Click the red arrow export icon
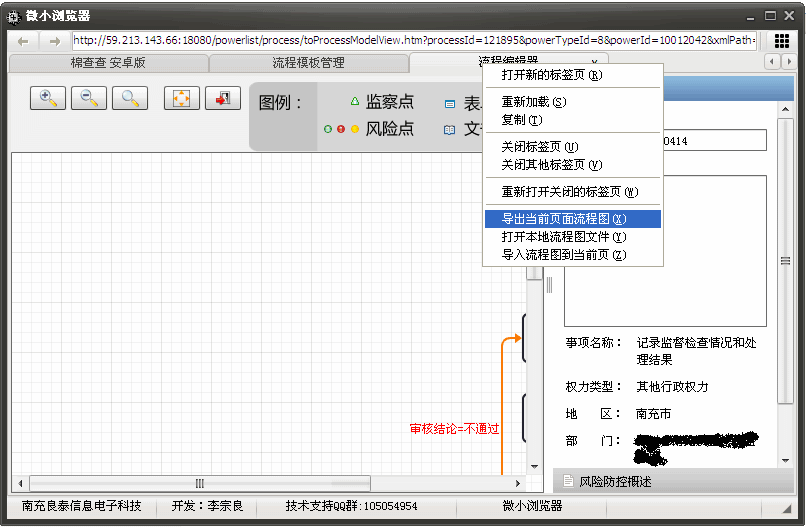 pos(222,98)
